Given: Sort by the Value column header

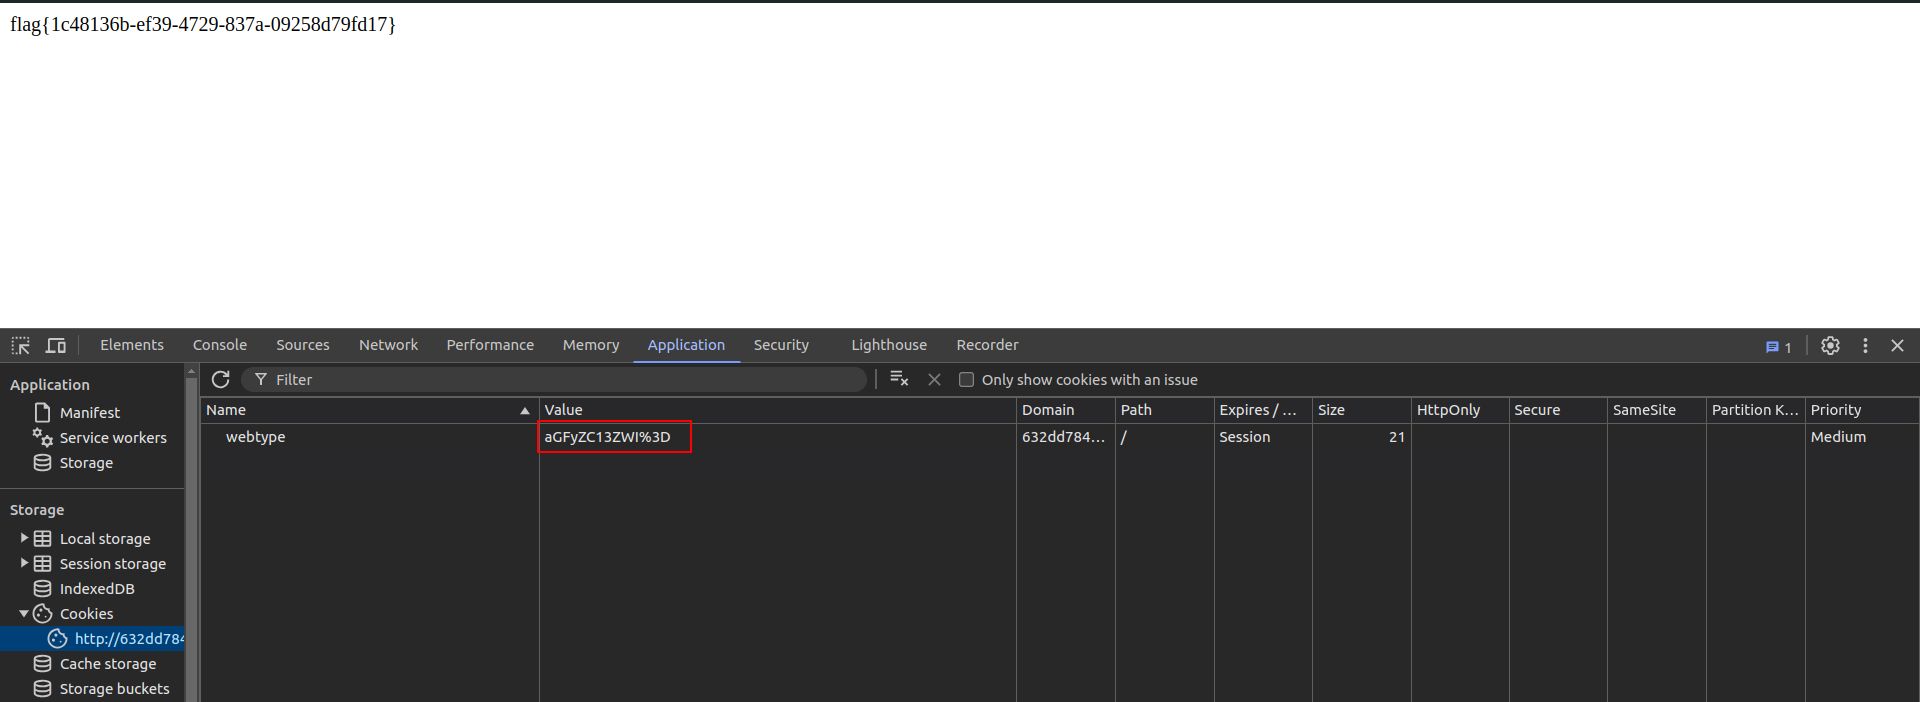Looking at the screenshot, I should click(x=777, y=410).
